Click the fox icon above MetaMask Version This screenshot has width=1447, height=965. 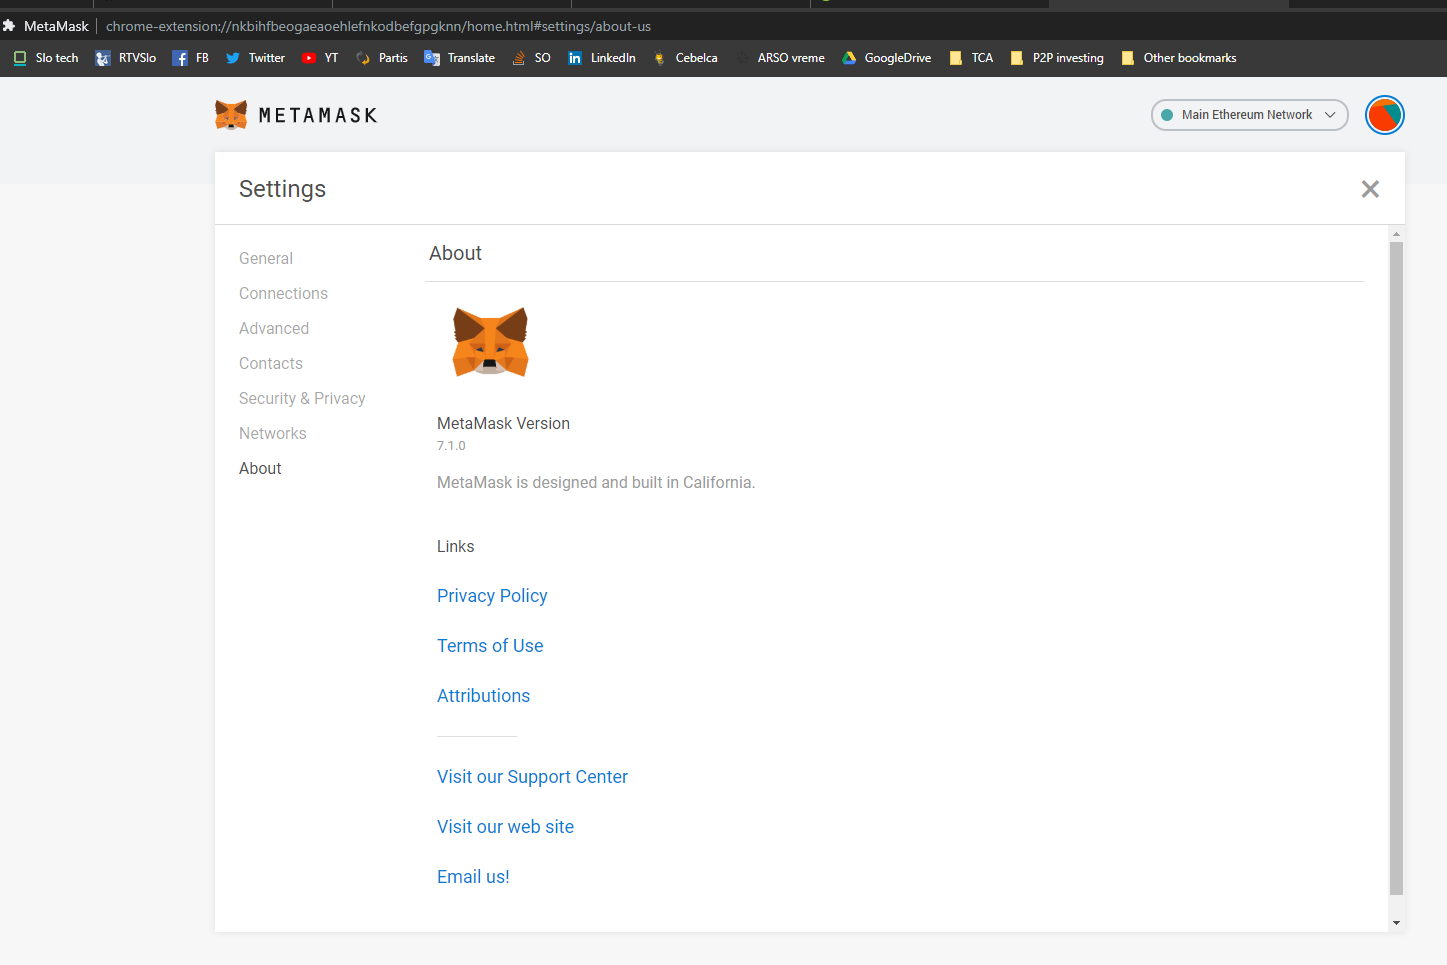pos(489,342)
